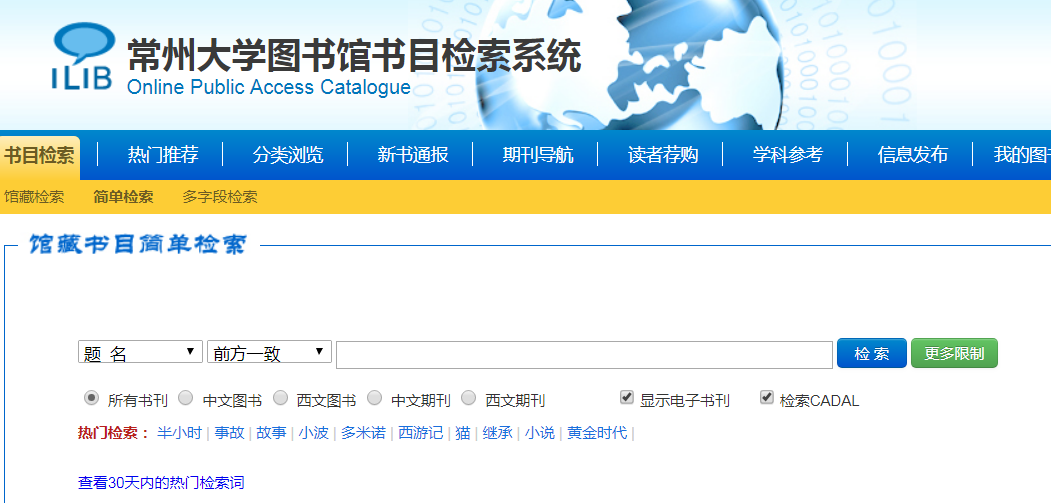Open the 读者荐购 menu item

tap(662, 155)
